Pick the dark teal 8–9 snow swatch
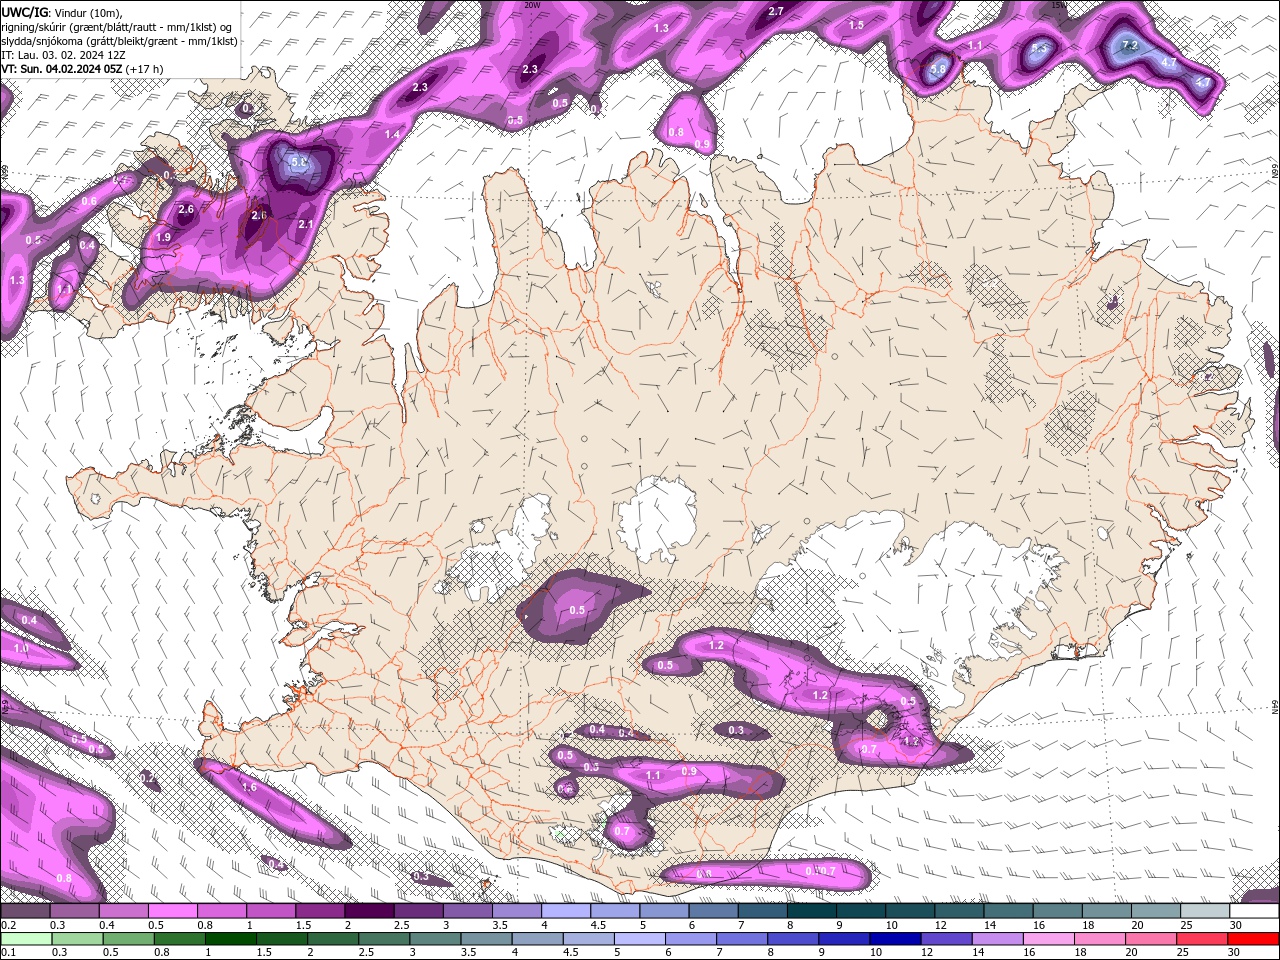 pyautogui.click(x=810, y=911)
